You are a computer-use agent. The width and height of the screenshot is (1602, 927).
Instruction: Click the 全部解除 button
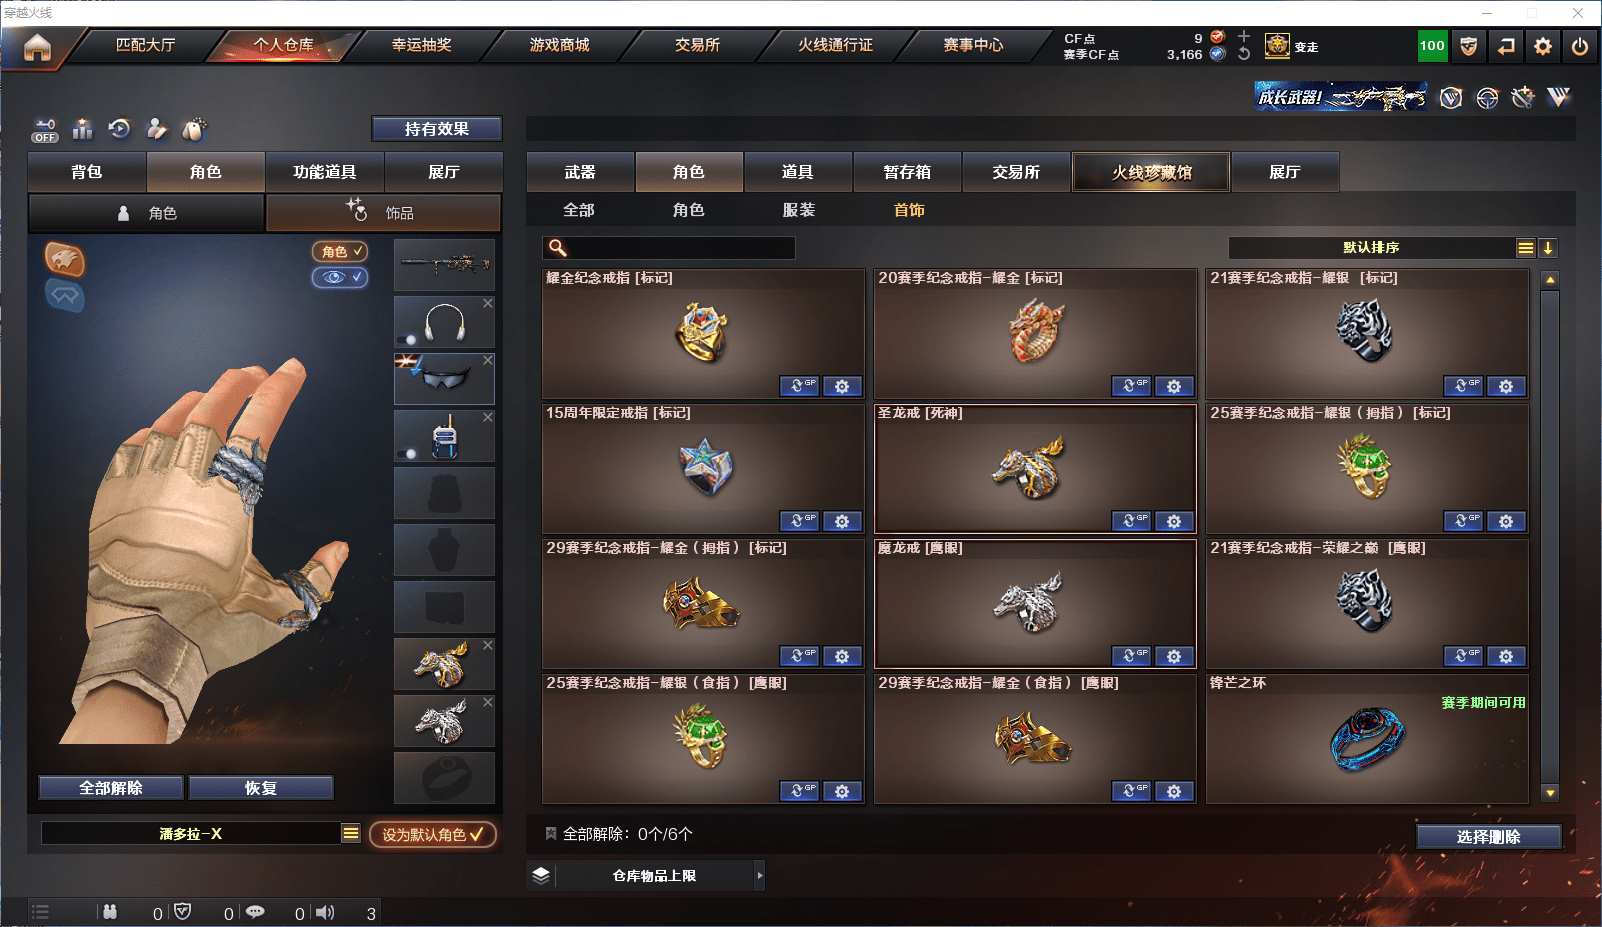111,788
